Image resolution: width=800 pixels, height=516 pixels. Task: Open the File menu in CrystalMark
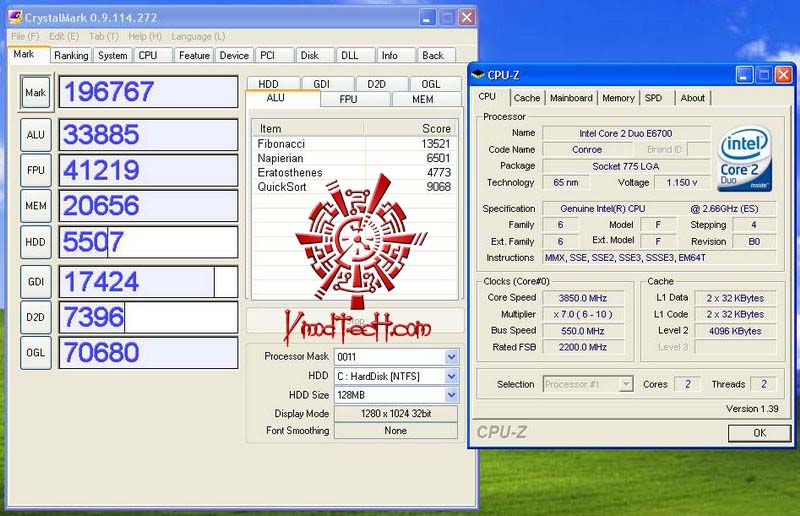(25, 36)
